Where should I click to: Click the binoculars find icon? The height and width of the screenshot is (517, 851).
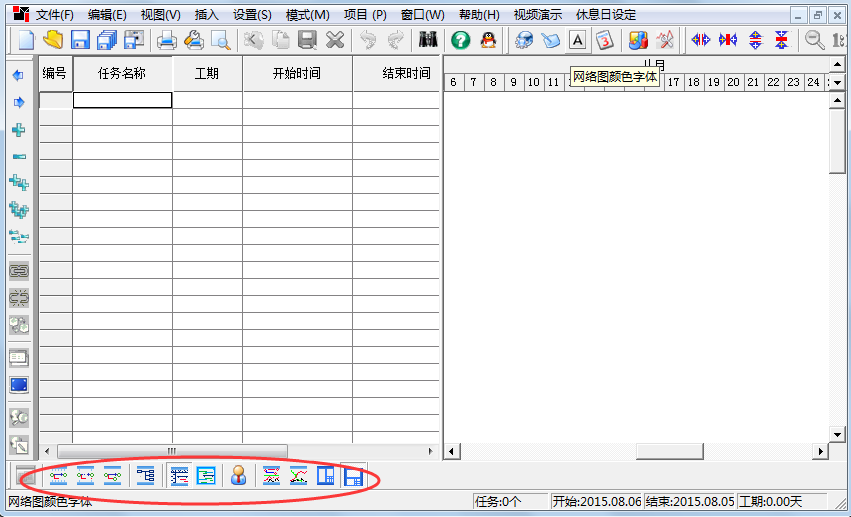tap(429, 40)
